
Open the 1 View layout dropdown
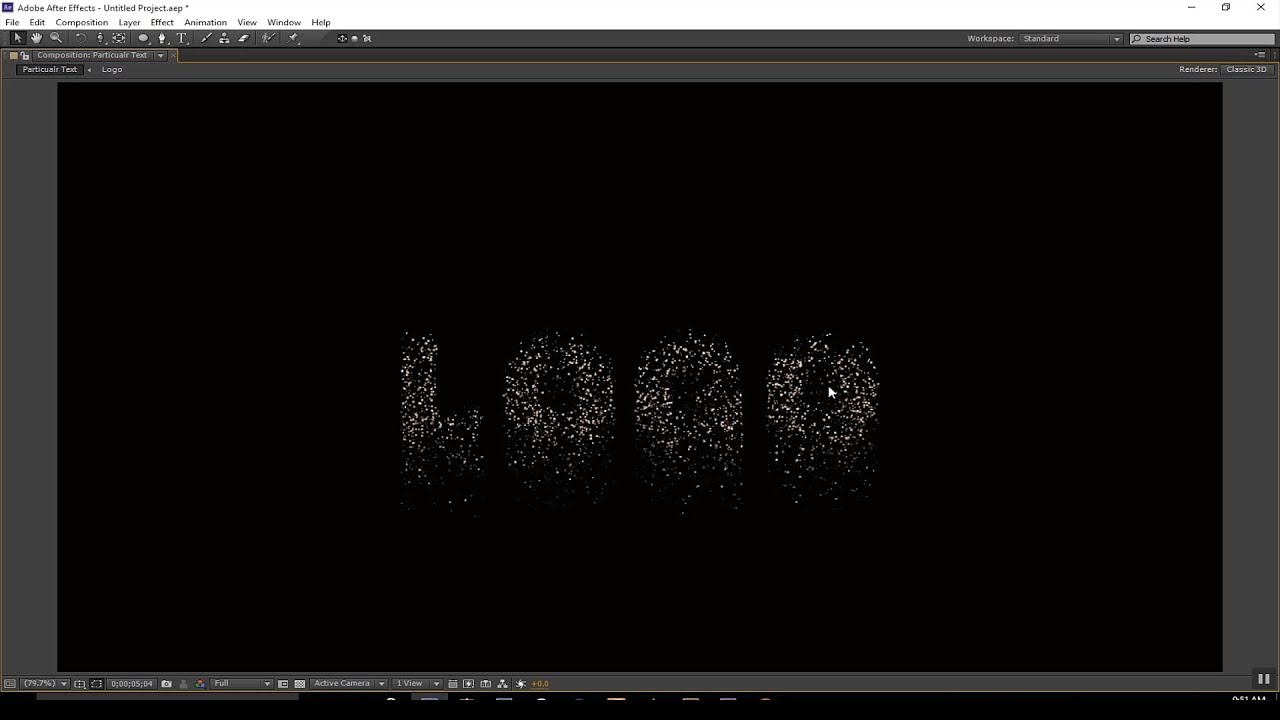pyautogui.click(x=417, y=684)
